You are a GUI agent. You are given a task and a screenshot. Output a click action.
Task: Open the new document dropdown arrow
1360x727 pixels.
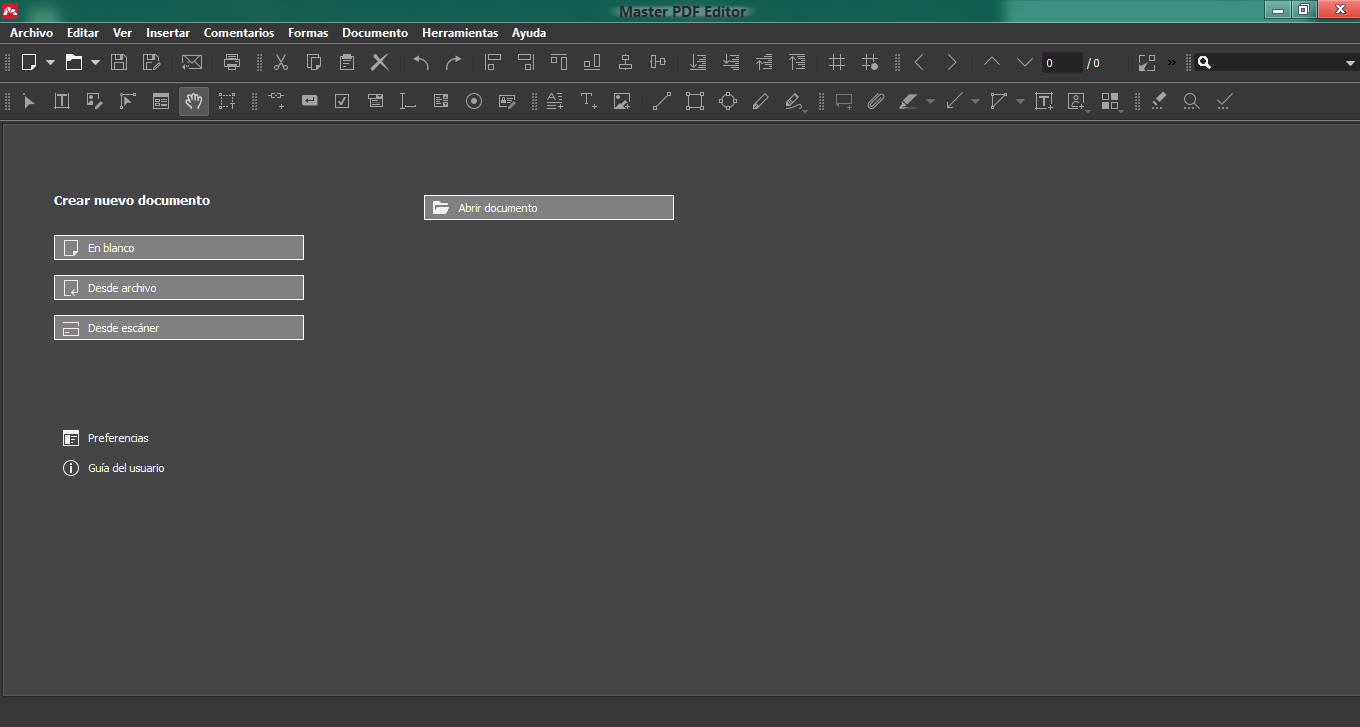[50, 62]
